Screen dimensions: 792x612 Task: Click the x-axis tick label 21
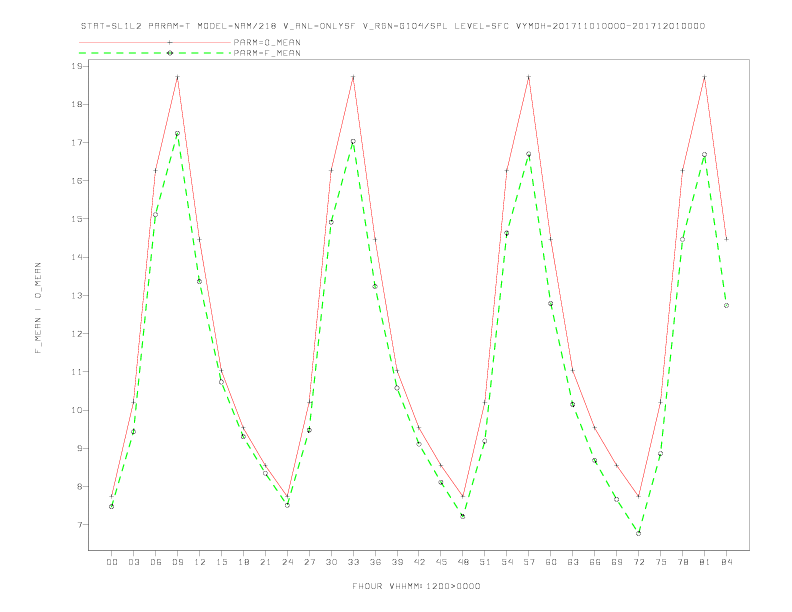(x=265, y=562)
